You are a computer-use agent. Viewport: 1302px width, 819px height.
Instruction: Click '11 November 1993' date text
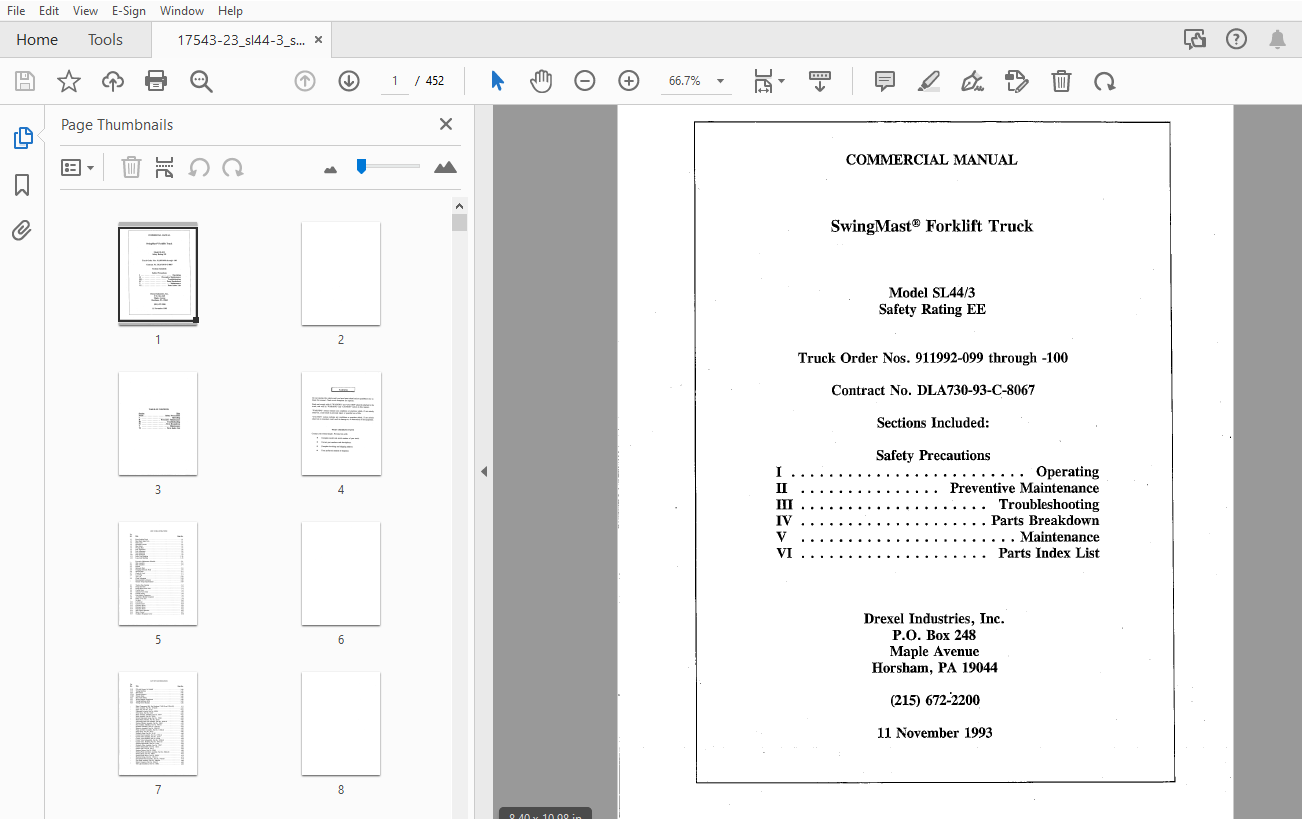point(935,732)
